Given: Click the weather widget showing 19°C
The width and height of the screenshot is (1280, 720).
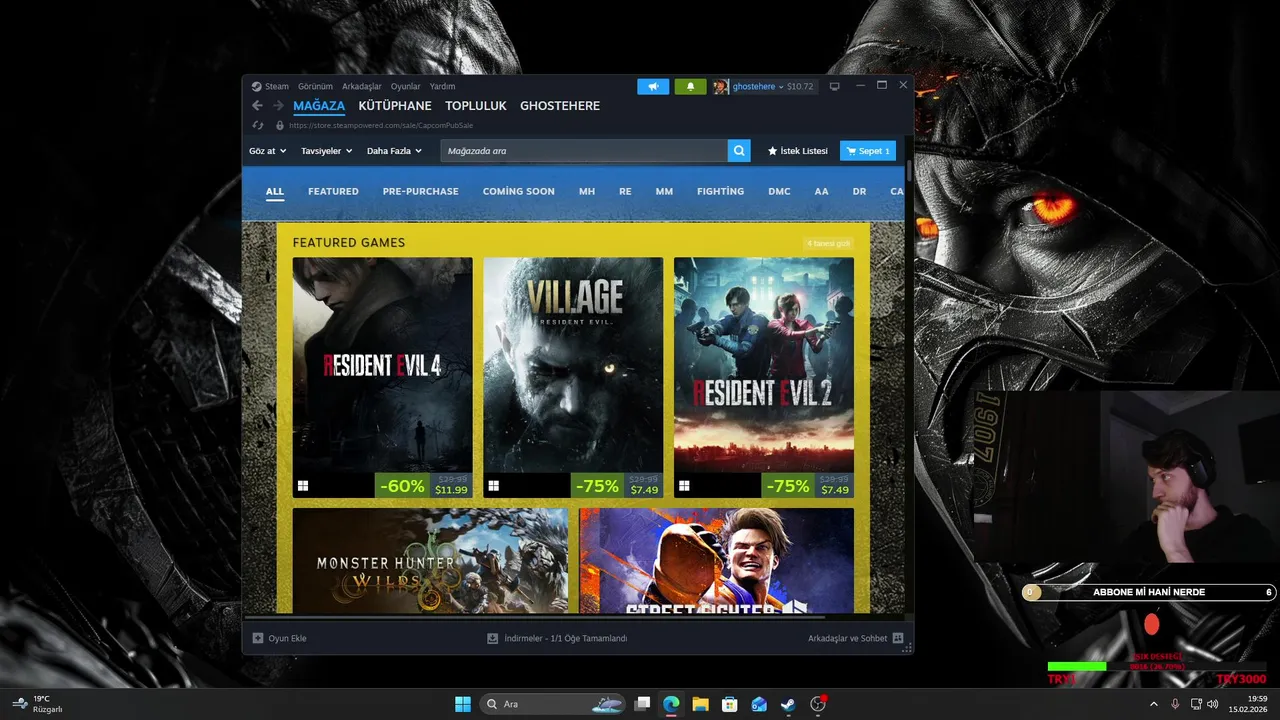Looking at the screenshot, I should click(38, 704).
